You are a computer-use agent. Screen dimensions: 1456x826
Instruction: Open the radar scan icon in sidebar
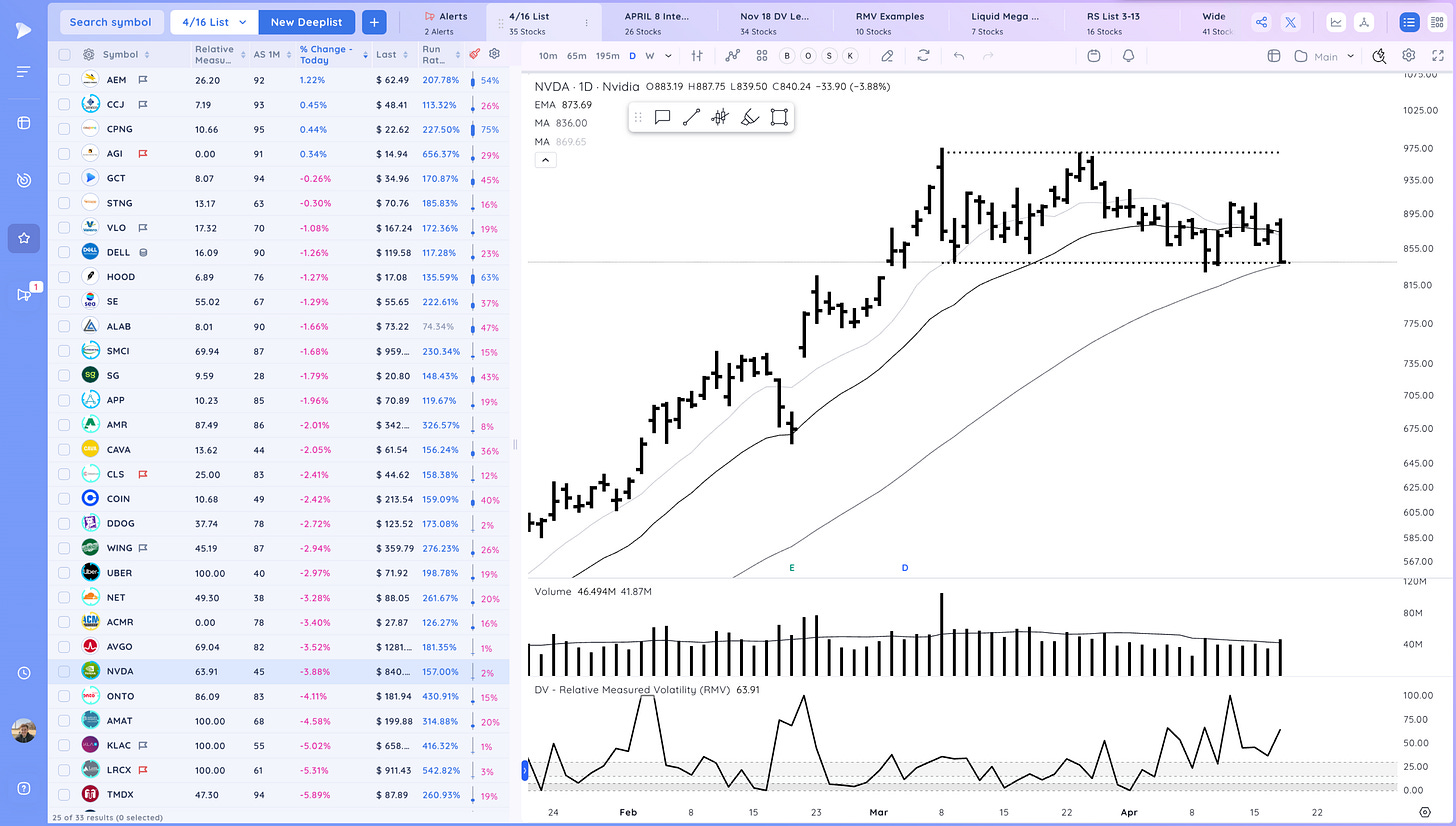(23, 180)
